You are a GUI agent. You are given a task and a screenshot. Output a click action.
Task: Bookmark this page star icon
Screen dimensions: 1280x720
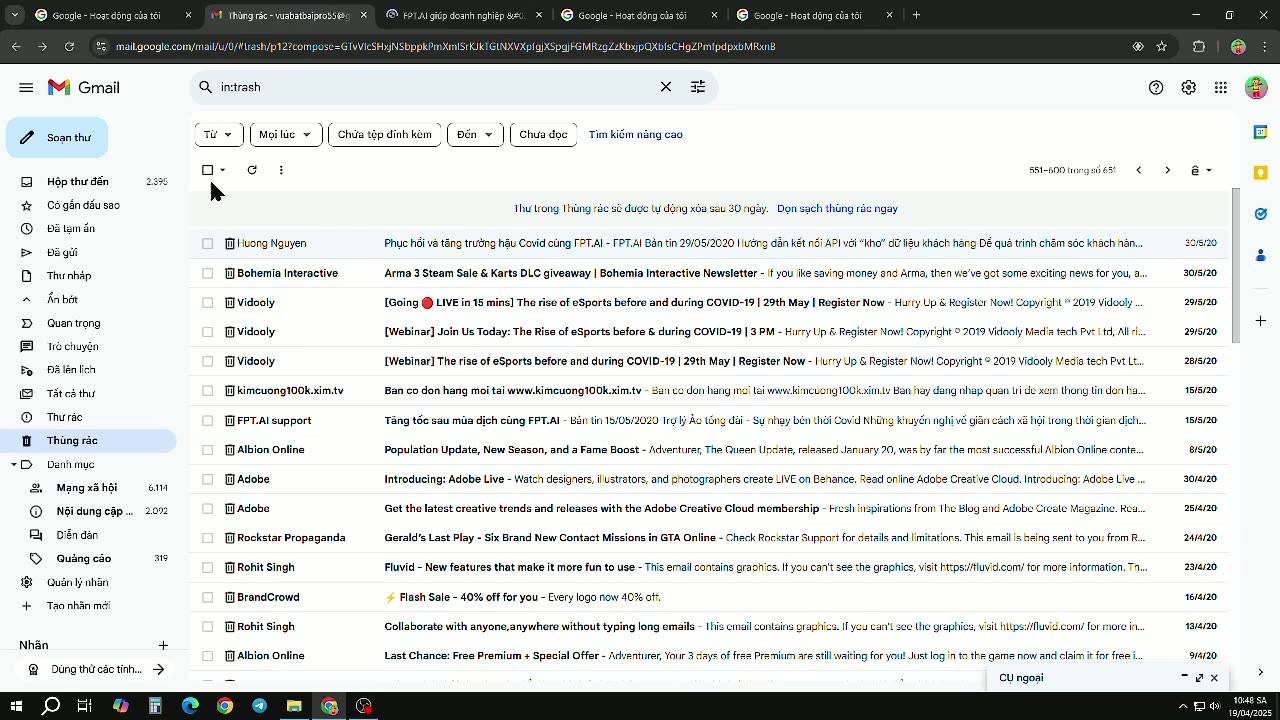[1161, 46]
